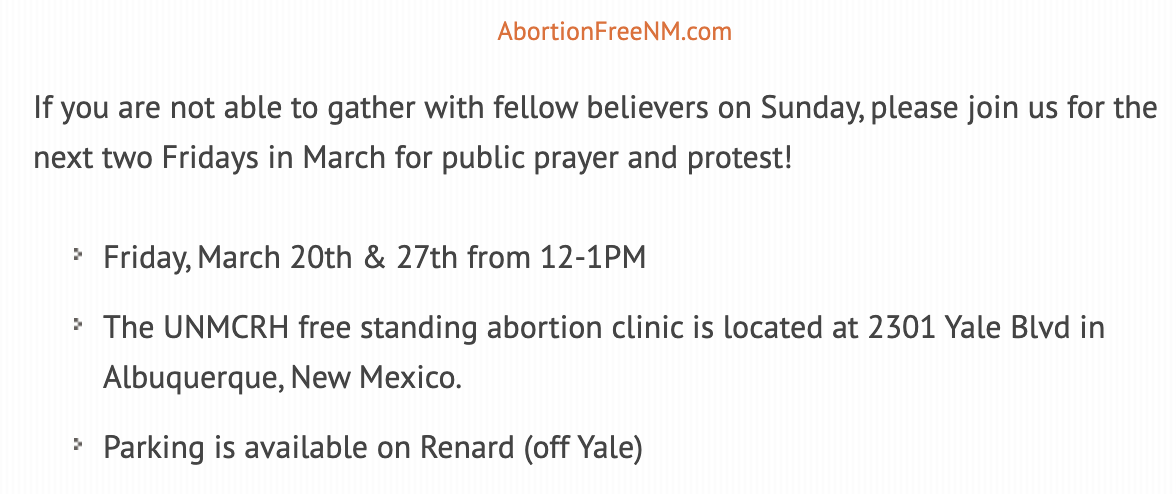Click the bullet arrow beside Parking is available

pyautogui.click(x=77, y=444)
